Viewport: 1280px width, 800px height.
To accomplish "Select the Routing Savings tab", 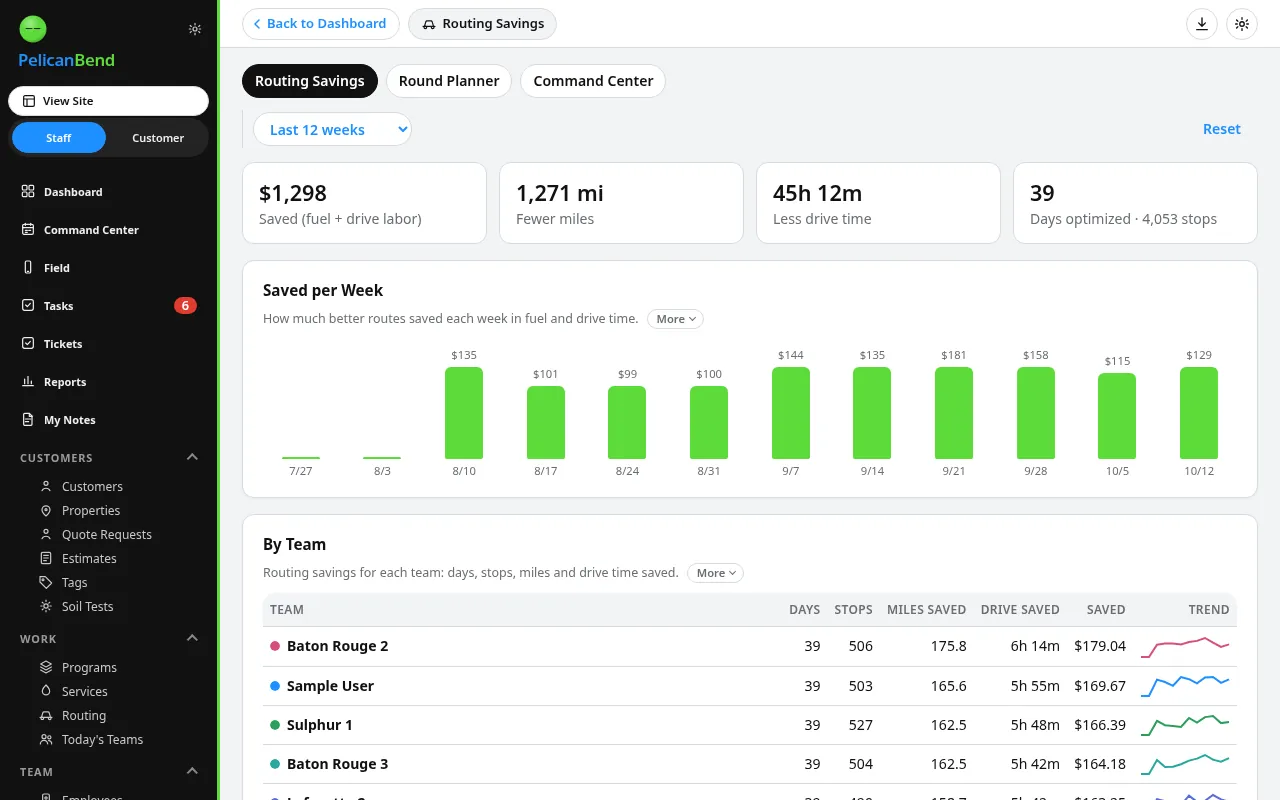I will pyautogui.click(x=310, y=81).
